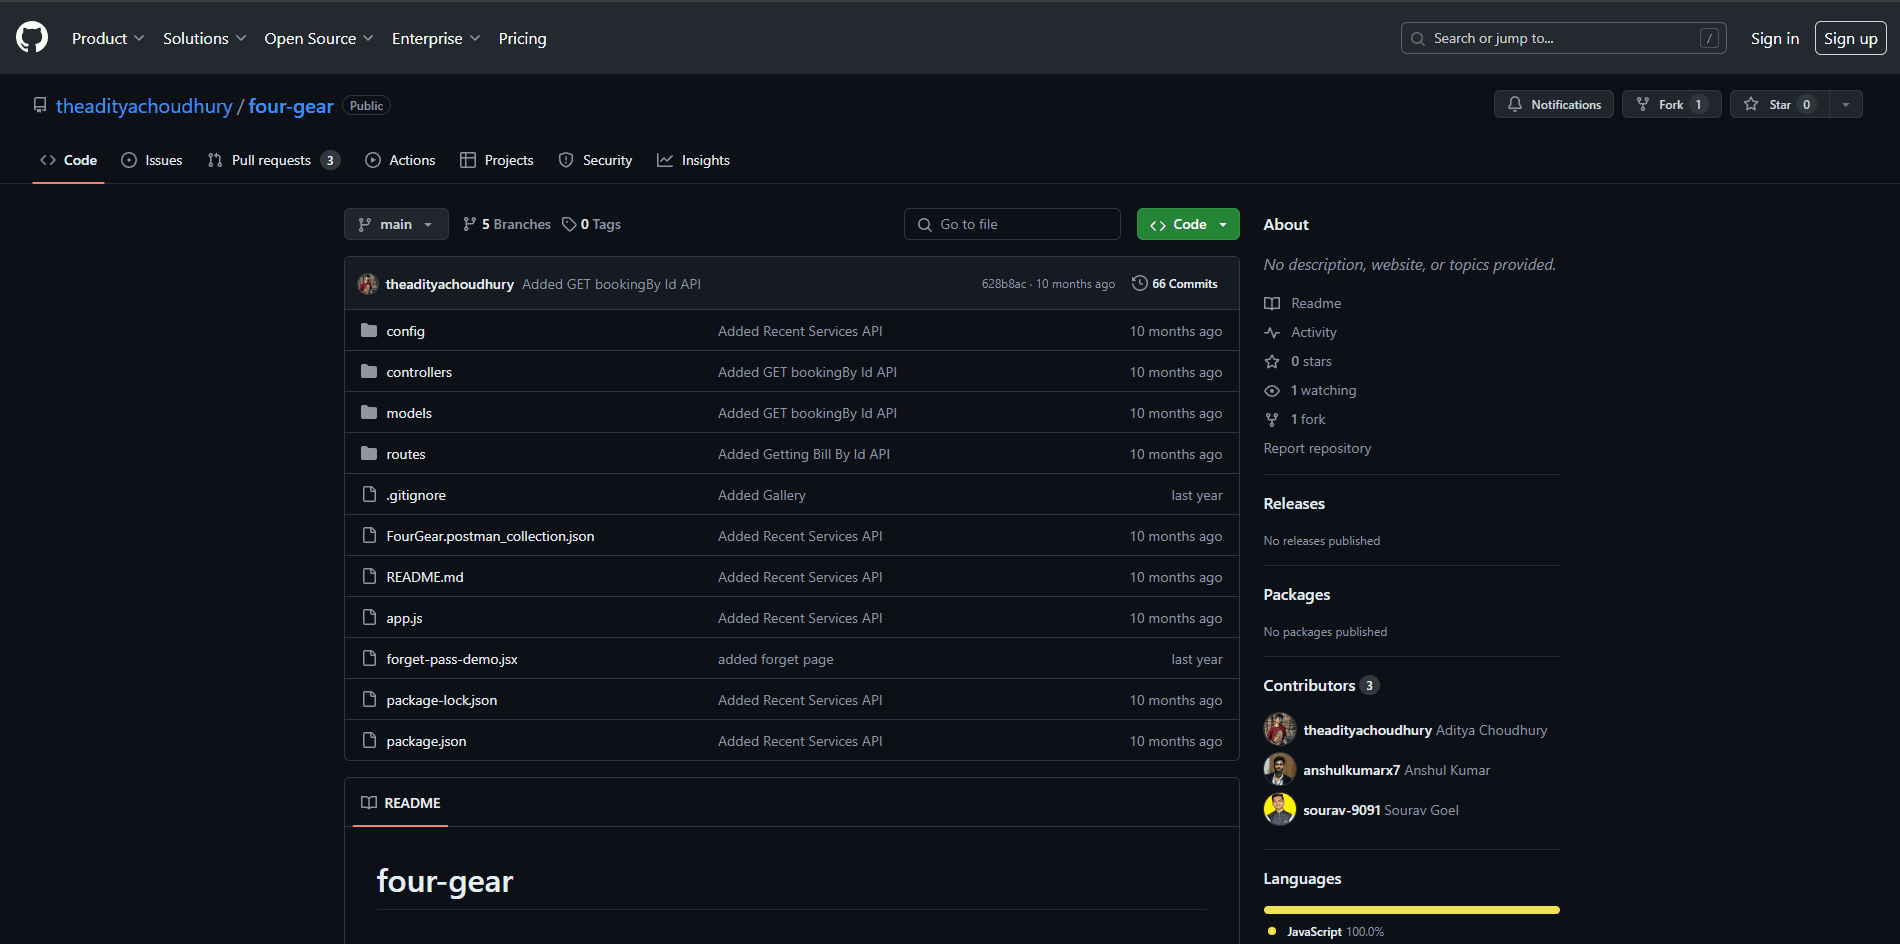Viewport: 1900px width, 944px height.
Task: Click the README.md file icon
Action: [369, 577]
